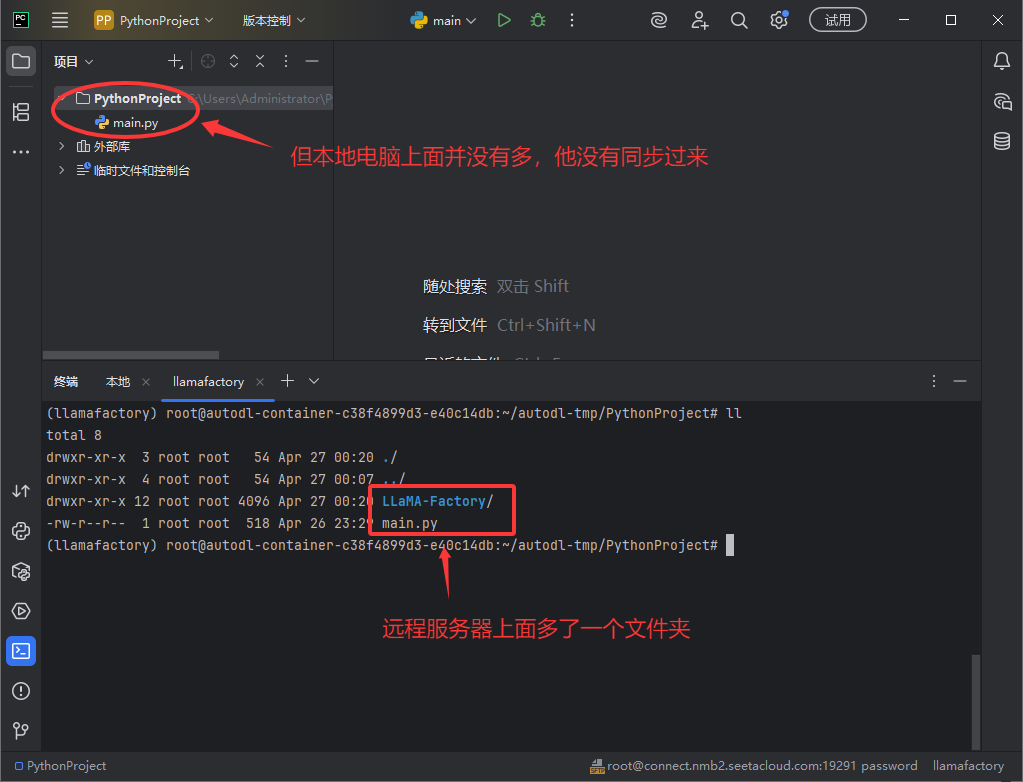
Task: Open Git version control tool window
Action: [x=21, y=730]
